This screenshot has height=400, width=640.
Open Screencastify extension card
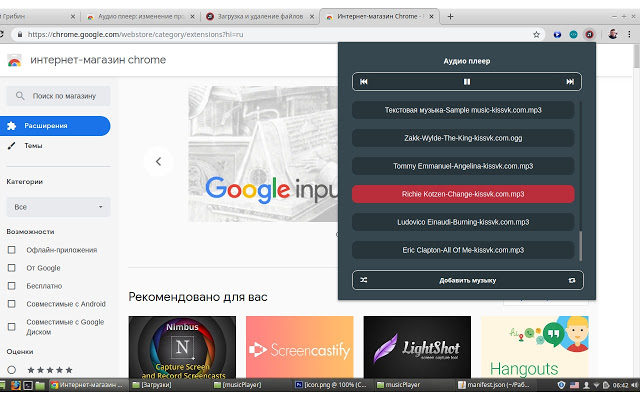300,347
